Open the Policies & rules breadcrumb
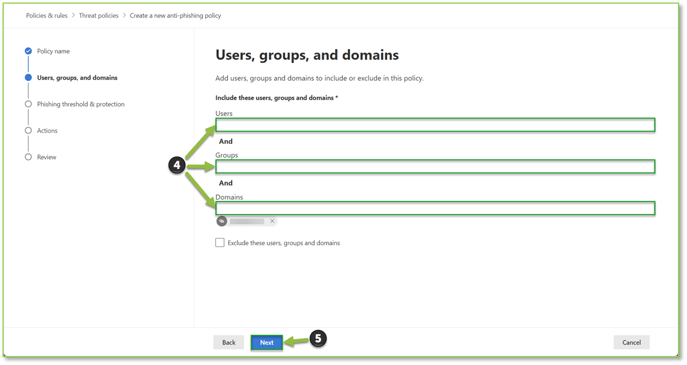The width and height of the screenshot is (687, 365). pos(46,15)
